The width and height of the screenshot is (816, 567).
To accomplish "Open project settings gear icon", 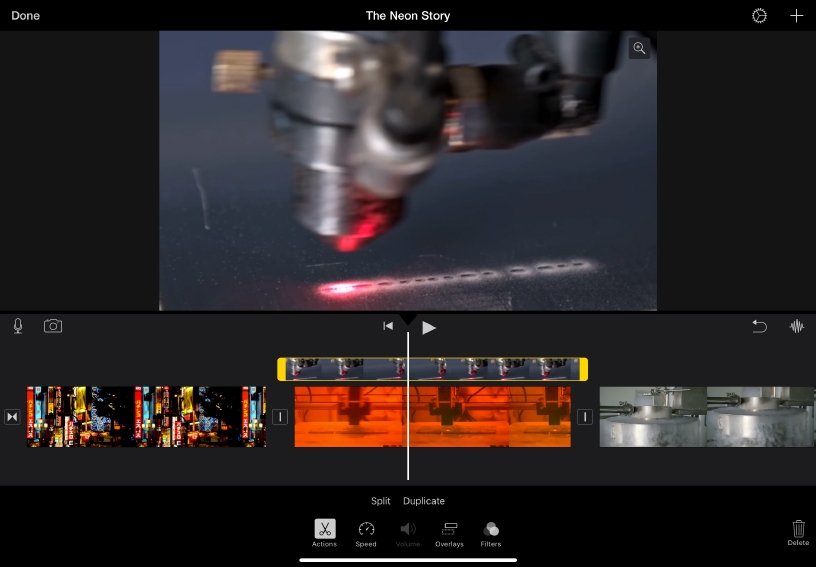I will (759, 16).
